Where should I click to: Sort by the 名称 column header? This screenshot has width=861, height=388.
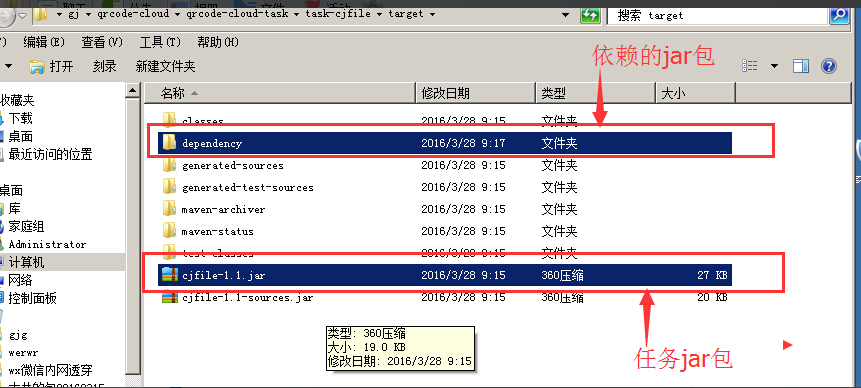point(279,93)
